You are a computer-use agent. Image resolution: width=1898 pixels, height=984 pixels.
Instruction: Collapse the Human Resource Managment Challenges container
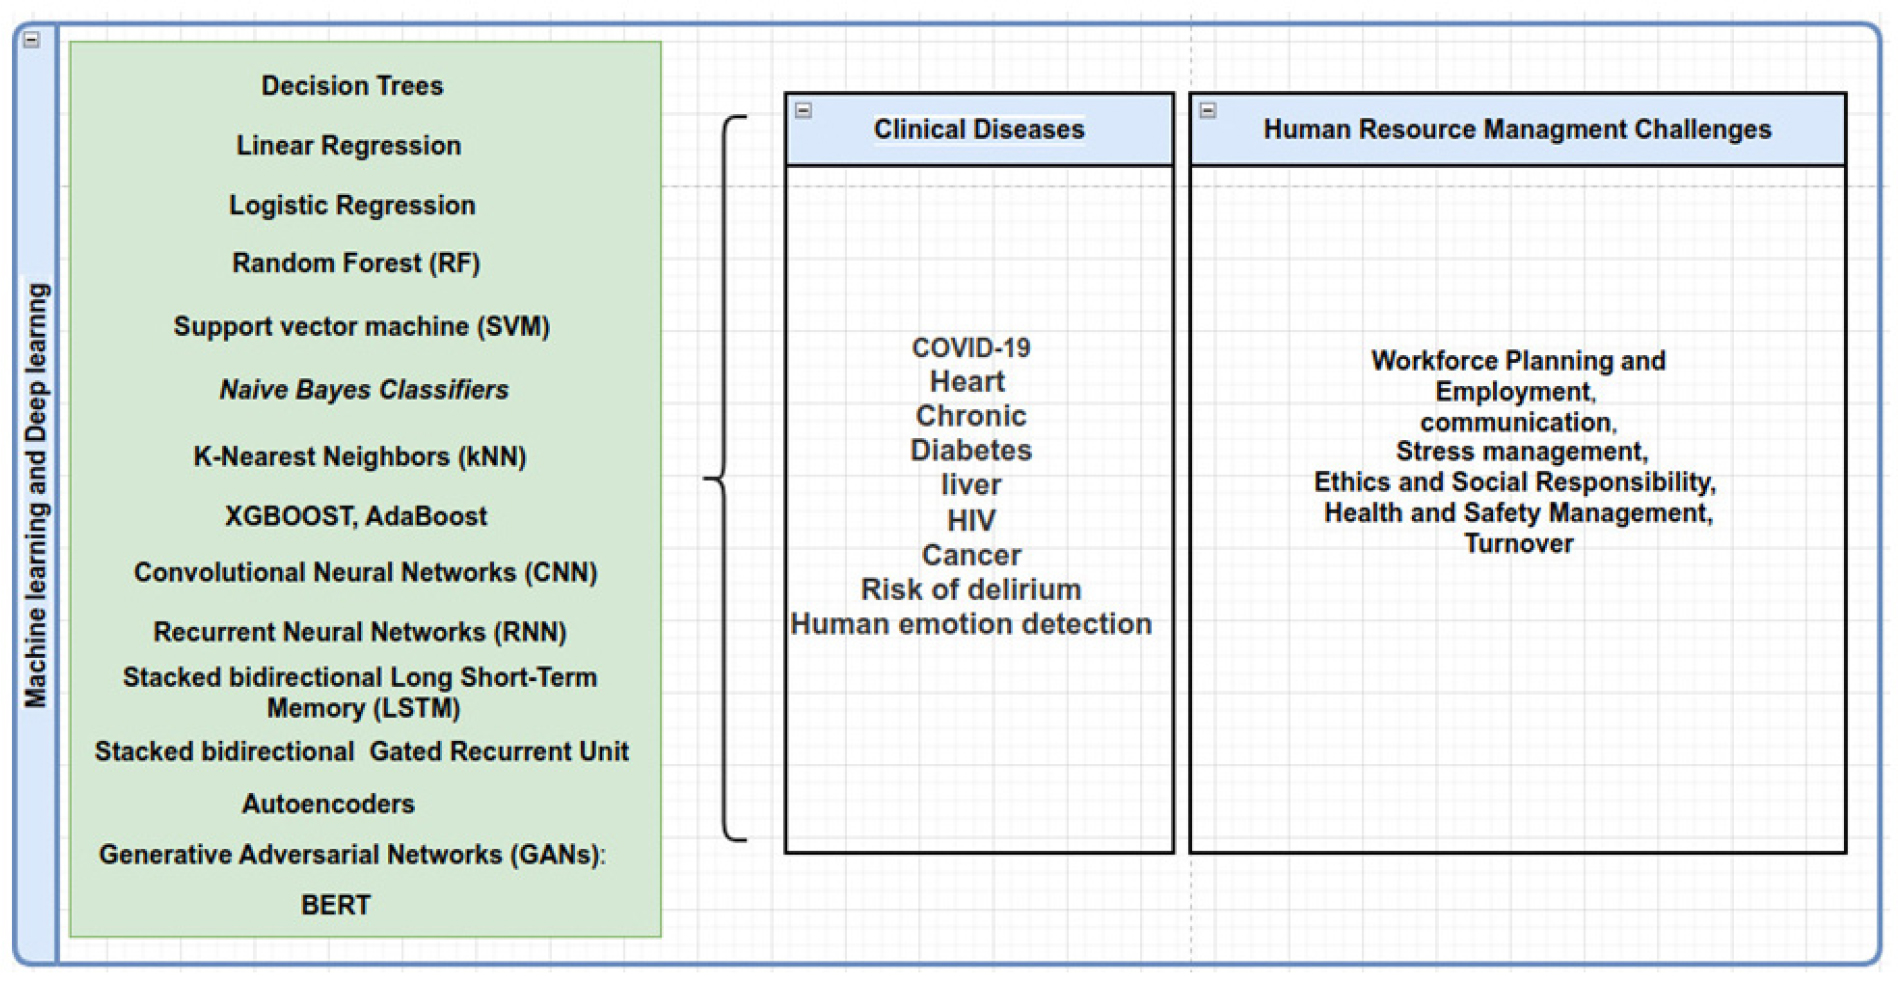pos(1208,111)
